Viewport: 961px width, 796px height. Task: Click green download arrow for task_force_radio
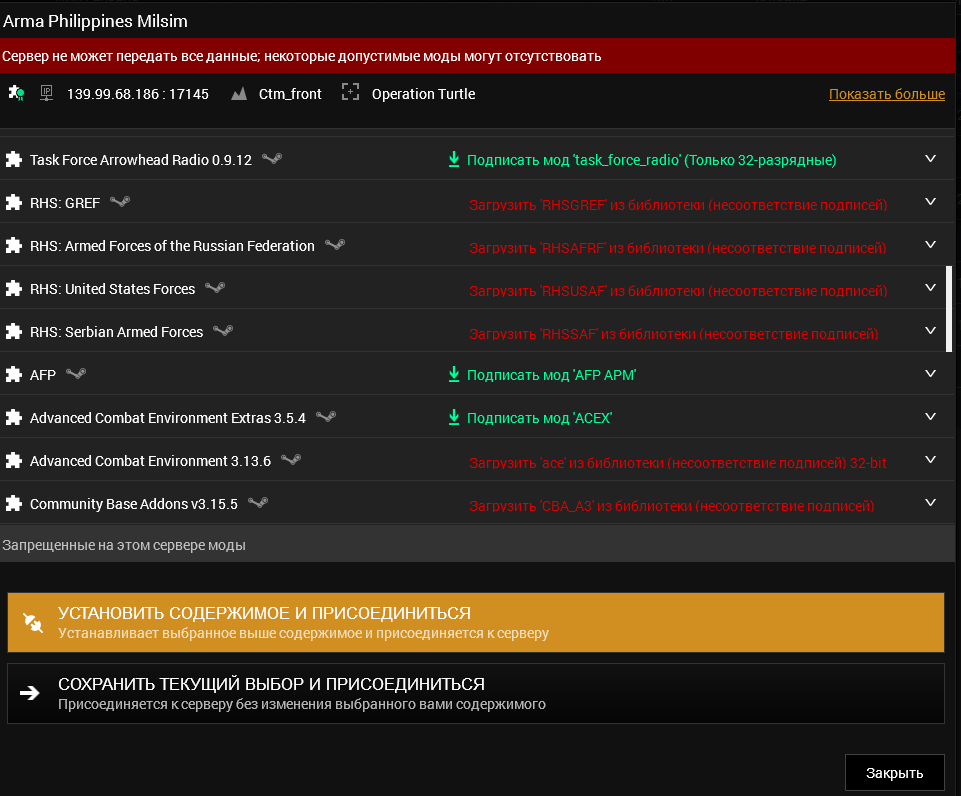coord(454,159)
